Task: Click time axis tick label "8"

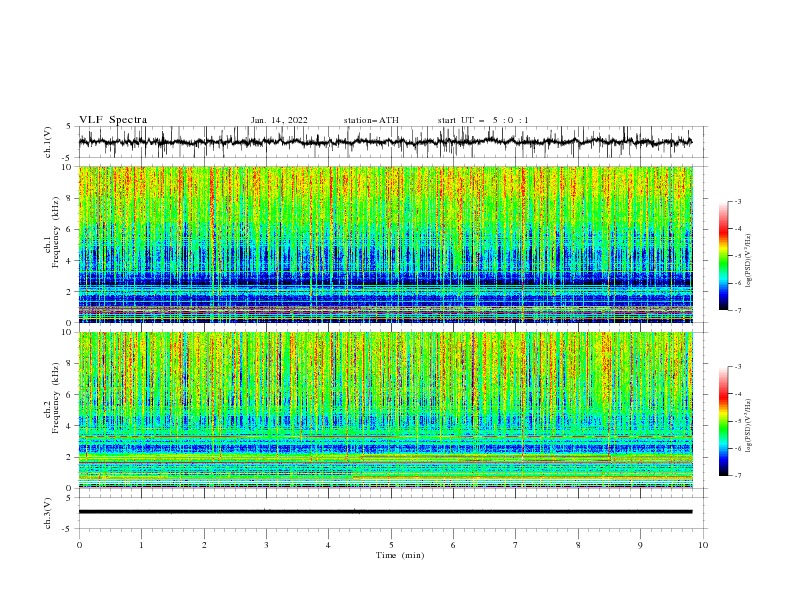Action: click(x=578, y=545)
